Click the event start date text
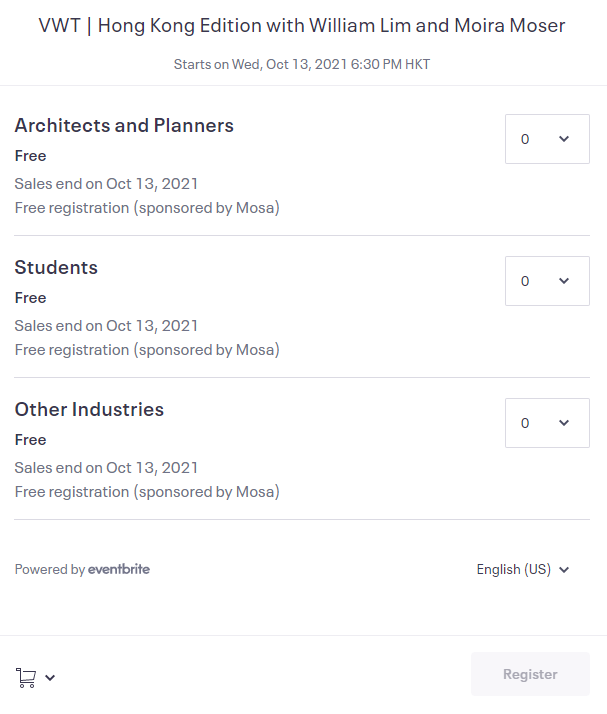The height and width of the screenshot is (714, 607). (x=302, y=64)
